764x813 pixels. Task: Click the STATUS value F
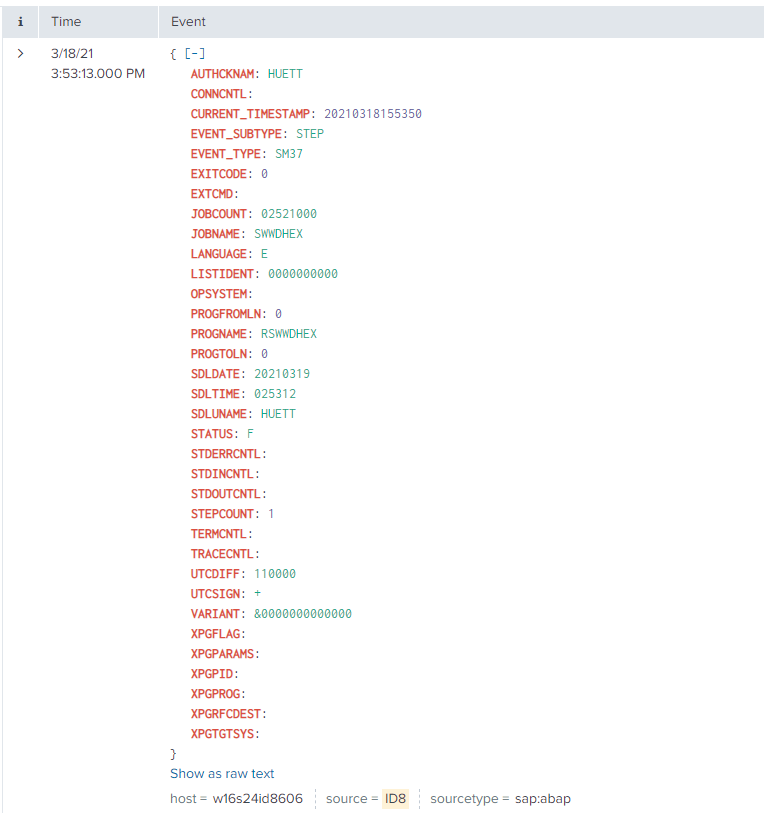(x=250, y=434)
